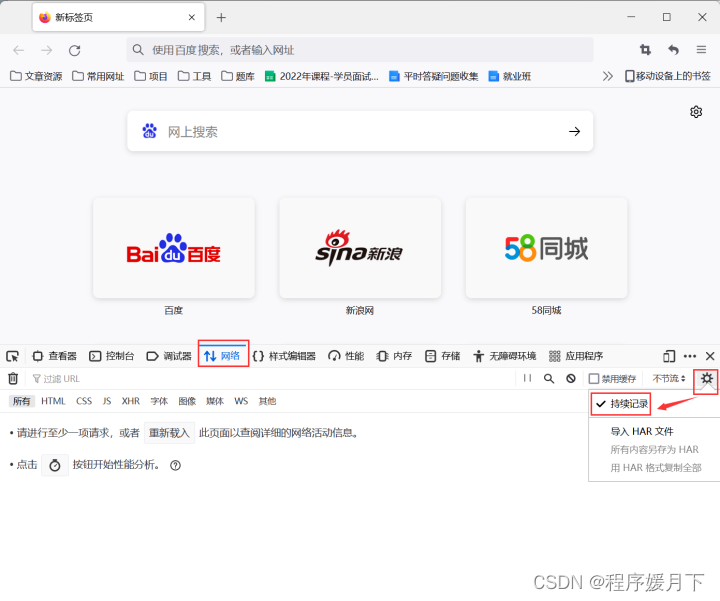Open the 平时答疑问题收集 bookmark

click(433, 76)
